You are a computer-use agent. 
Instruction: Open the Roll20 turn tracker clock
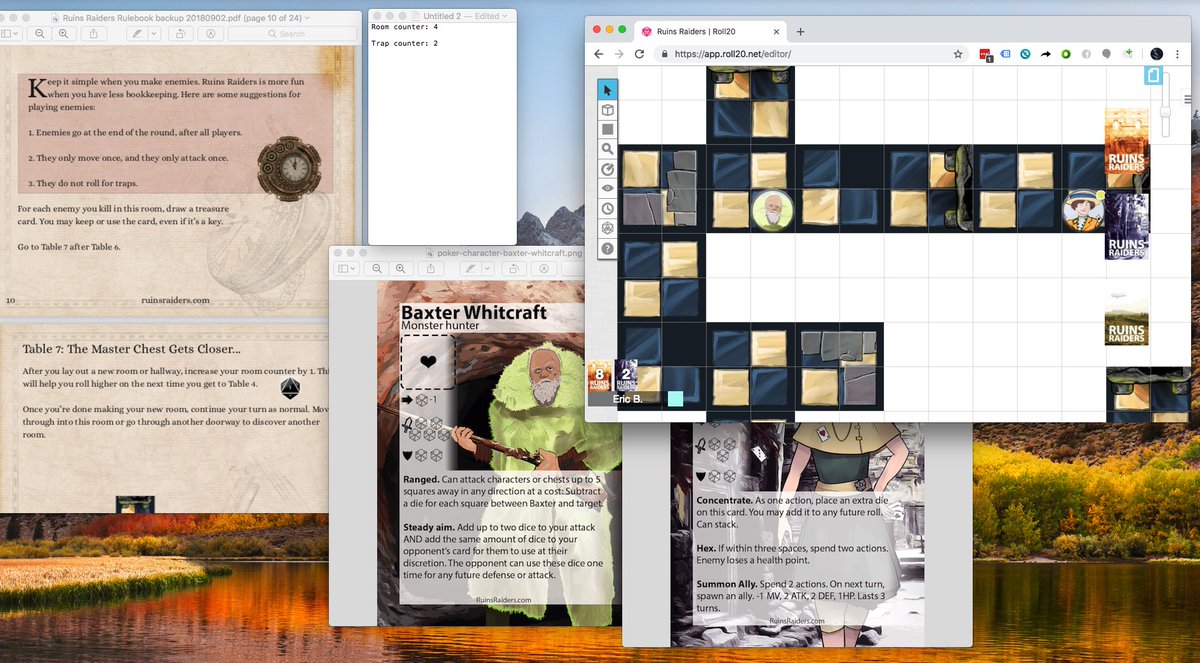608,208
